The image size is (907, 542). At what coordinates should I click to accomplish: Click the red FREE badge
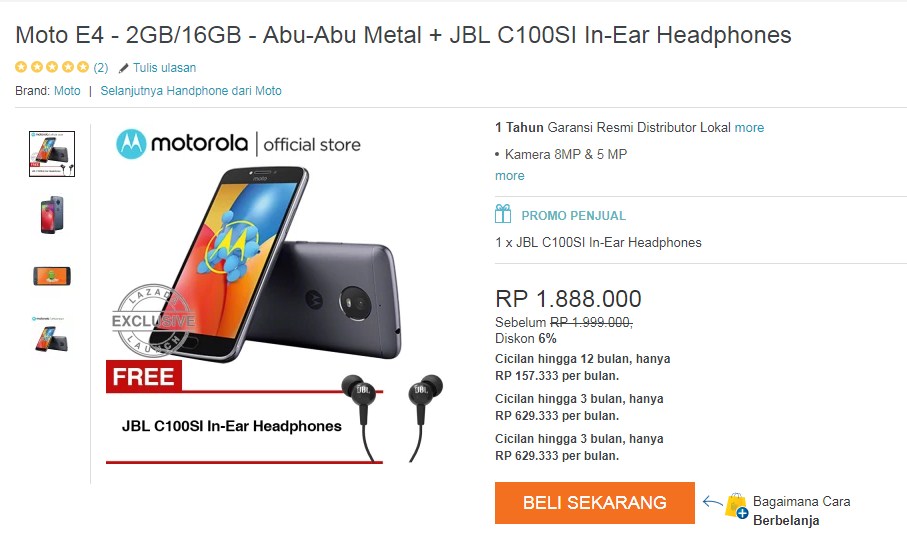144,376
